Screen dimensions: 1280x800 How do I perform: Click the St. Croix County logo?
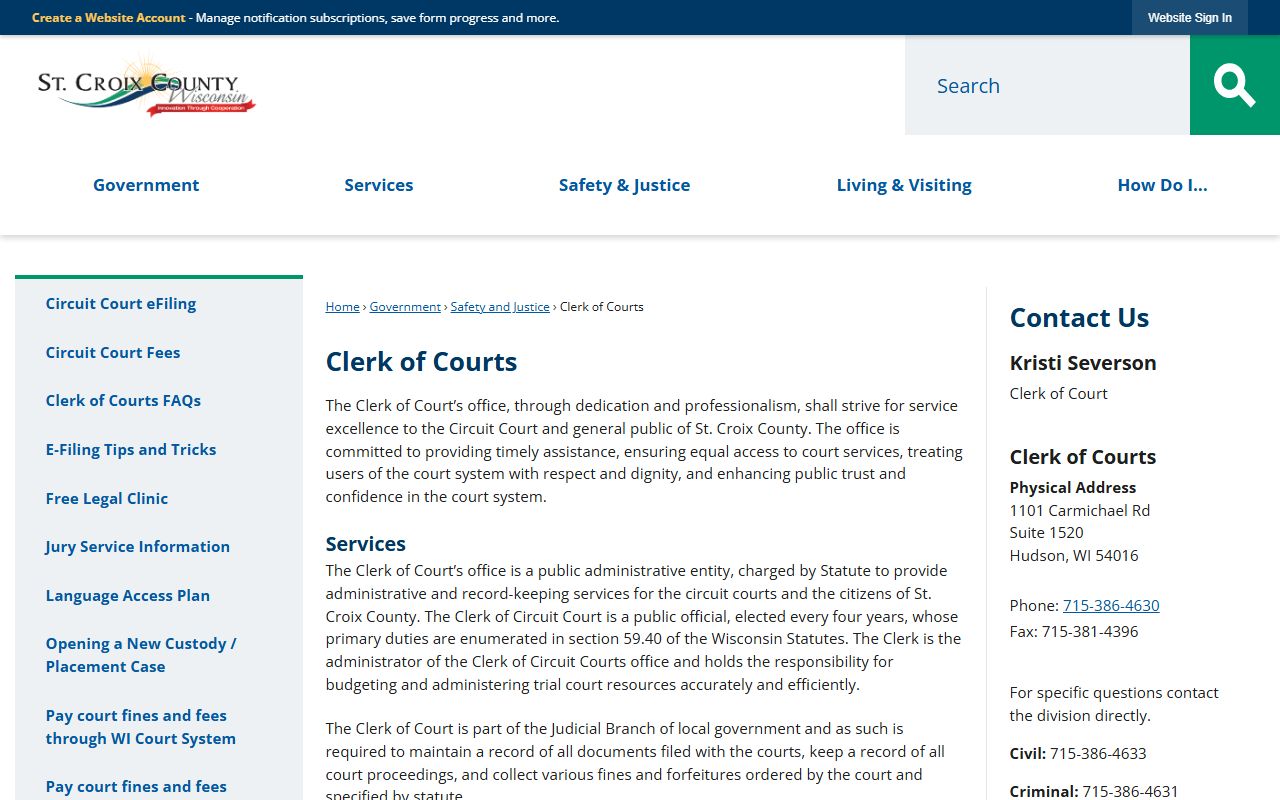pyautogui.click(x=146, y=87)
